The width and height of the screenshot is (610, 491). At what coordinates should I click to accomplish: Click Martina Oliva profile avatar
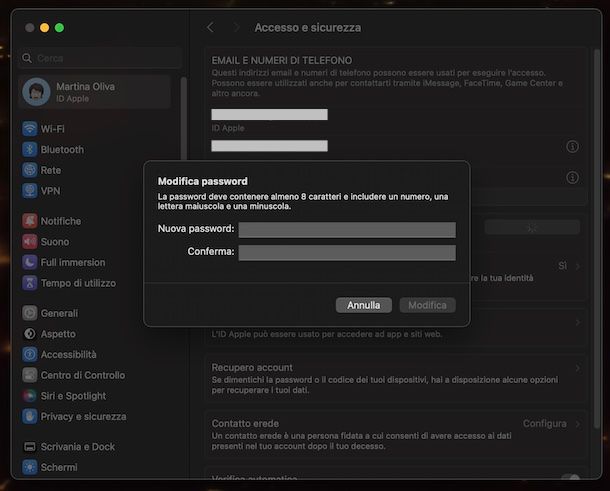36,92
